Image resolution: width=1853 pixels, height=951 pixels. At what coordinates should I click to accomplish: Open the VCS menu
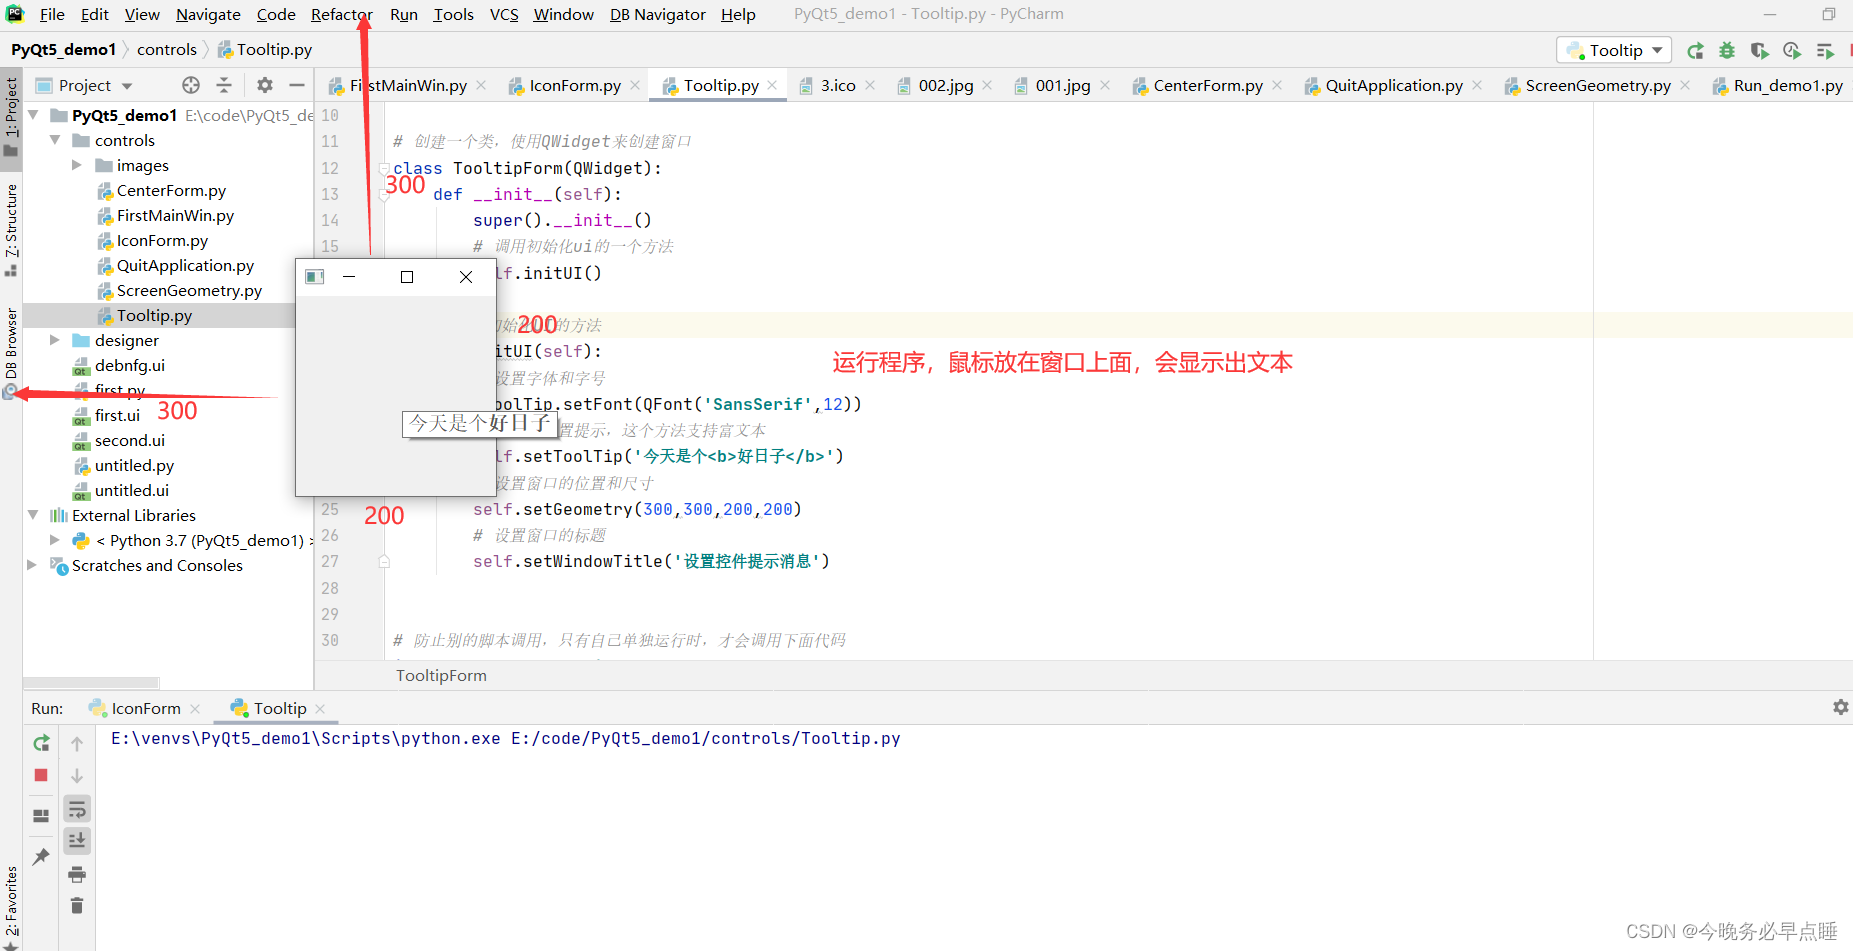pos(504,14)
